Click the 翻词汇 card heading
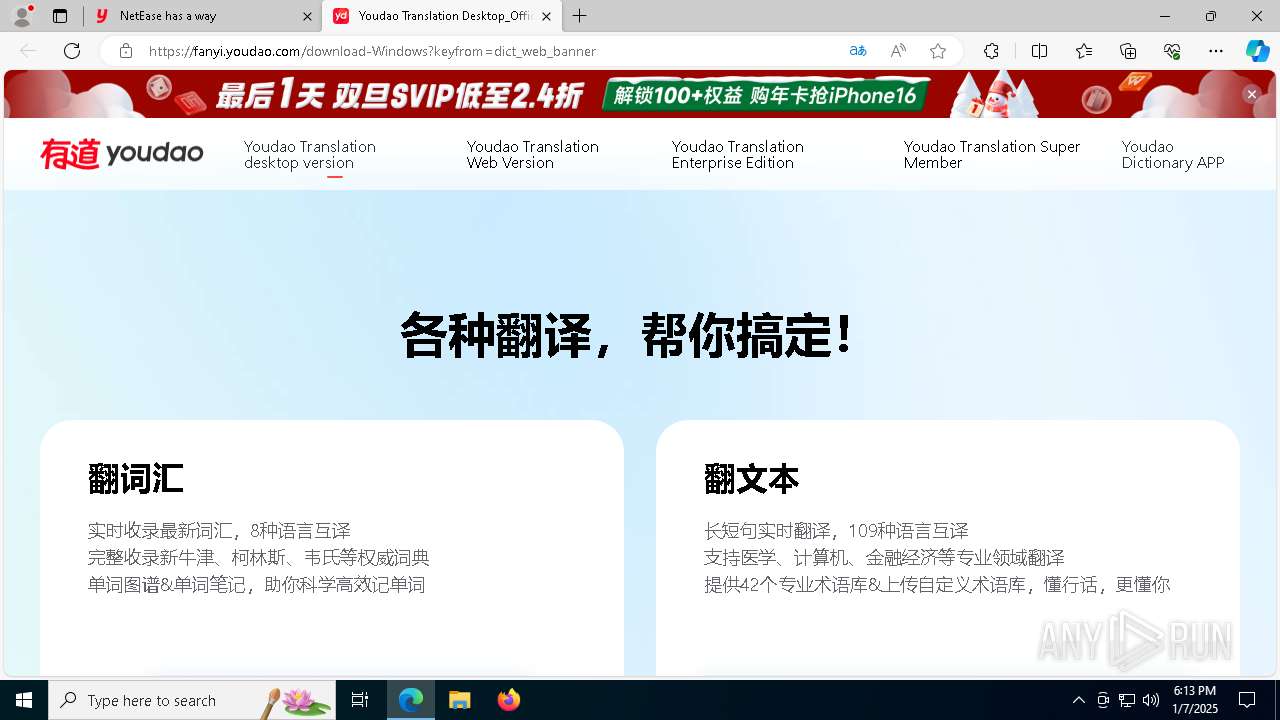 (136, 479)
